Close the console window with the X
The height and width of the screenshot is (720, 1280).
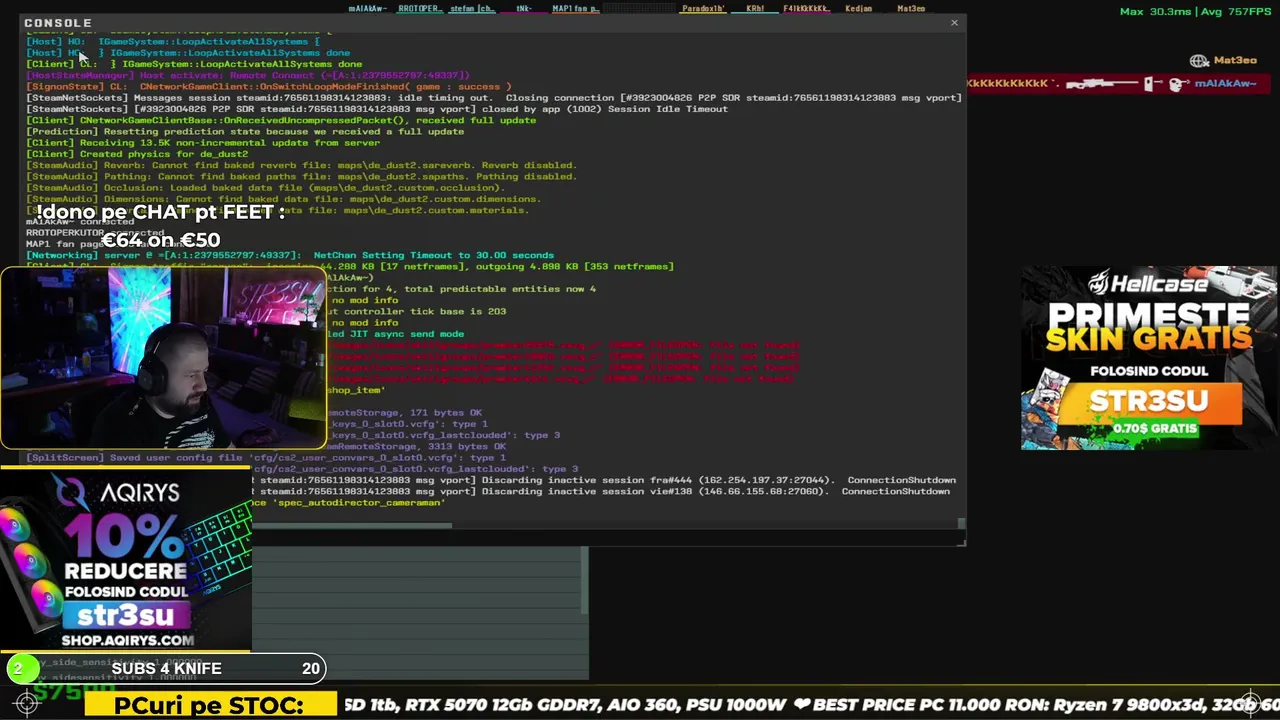coord(954,22)
